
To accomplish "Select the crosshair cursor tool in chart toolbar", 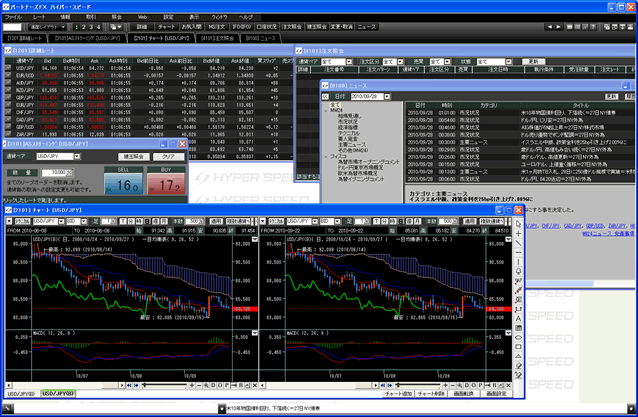I will (x=518, y=234).
